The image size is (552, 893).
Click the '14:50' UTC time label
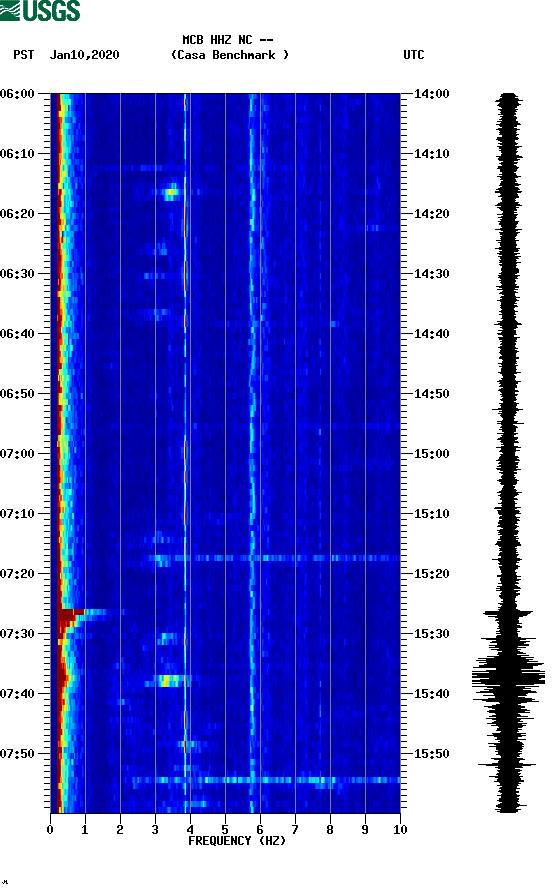tap(431, 394)
